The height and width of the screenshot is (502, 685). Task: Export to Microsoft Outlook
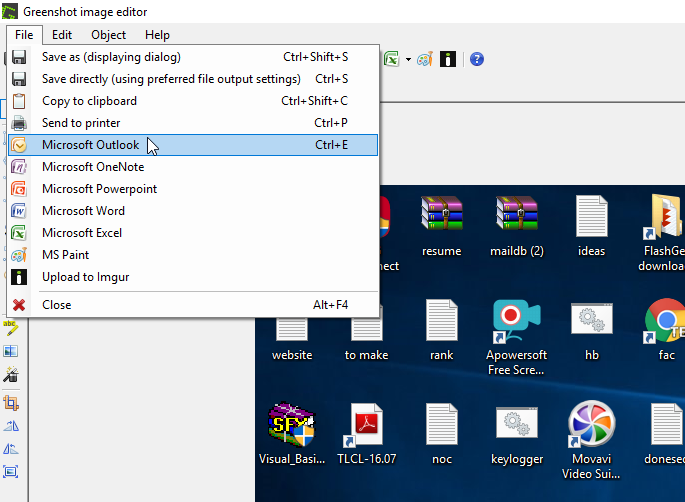(193, 145)
